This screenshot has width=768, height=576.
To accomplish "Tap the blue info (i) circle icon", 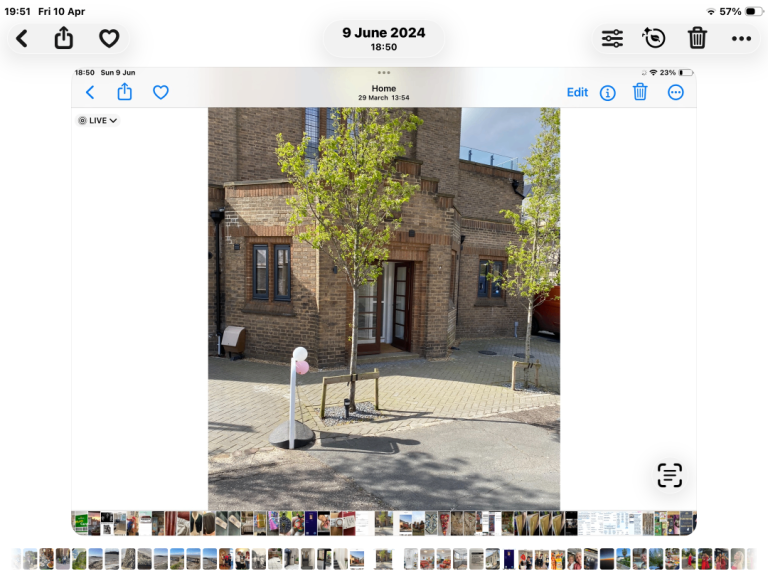I will point(607,92).
